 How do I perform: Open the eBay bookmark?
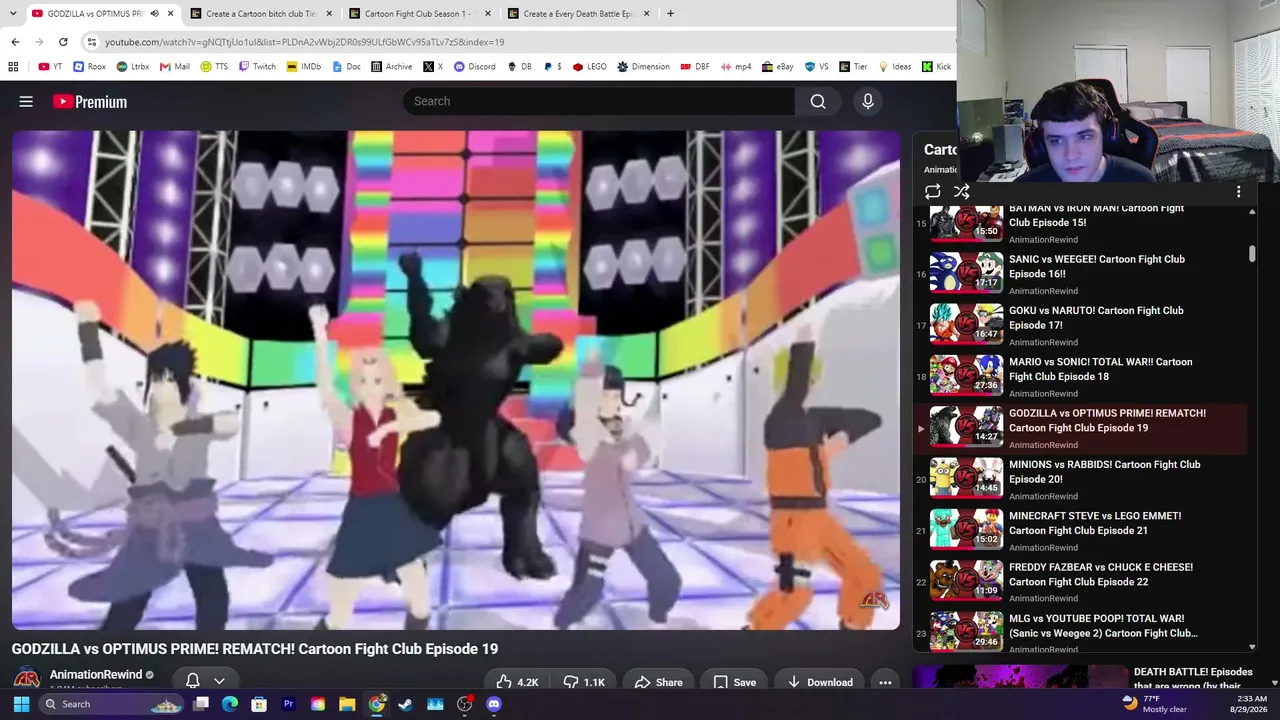[777, 67]
